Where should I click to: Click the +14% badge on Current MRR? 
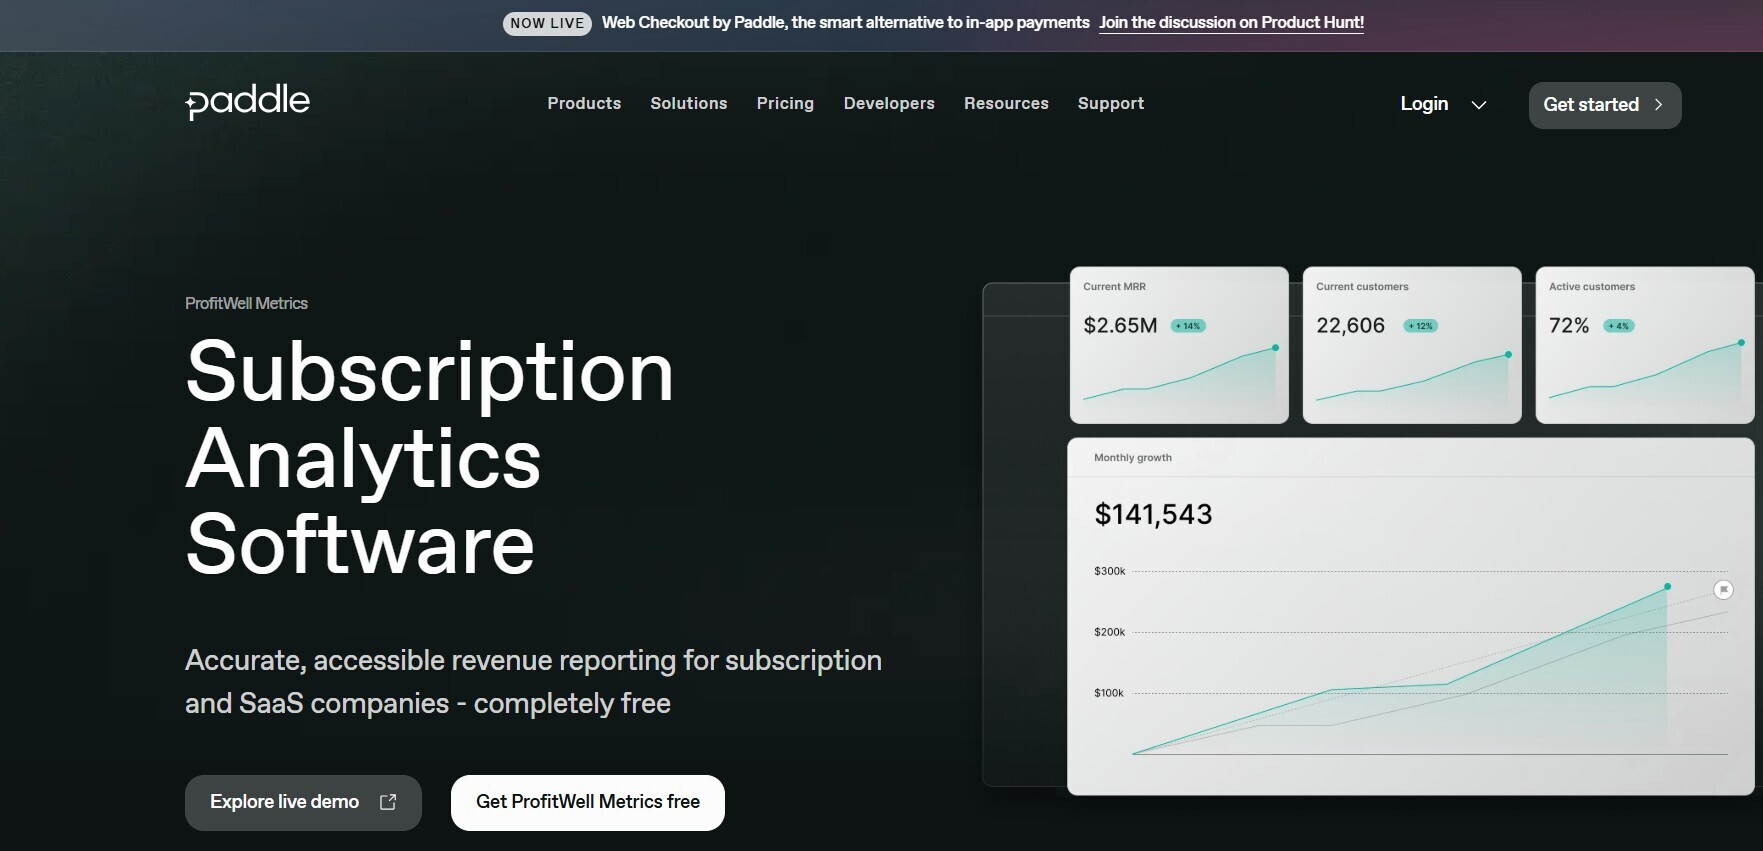[x=1188, y=326]
